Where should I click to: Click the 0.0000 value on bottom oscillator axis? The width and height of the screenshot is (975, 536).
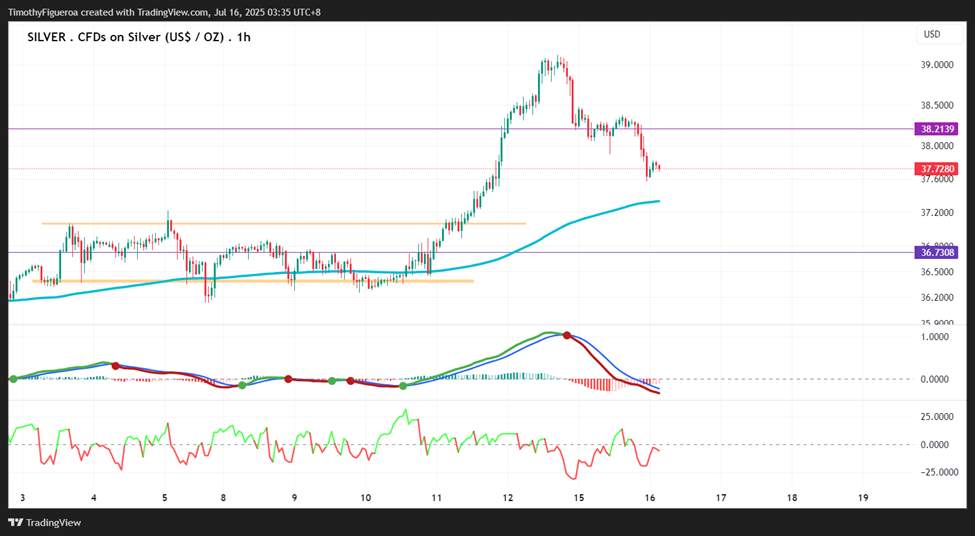pos(936,445)
